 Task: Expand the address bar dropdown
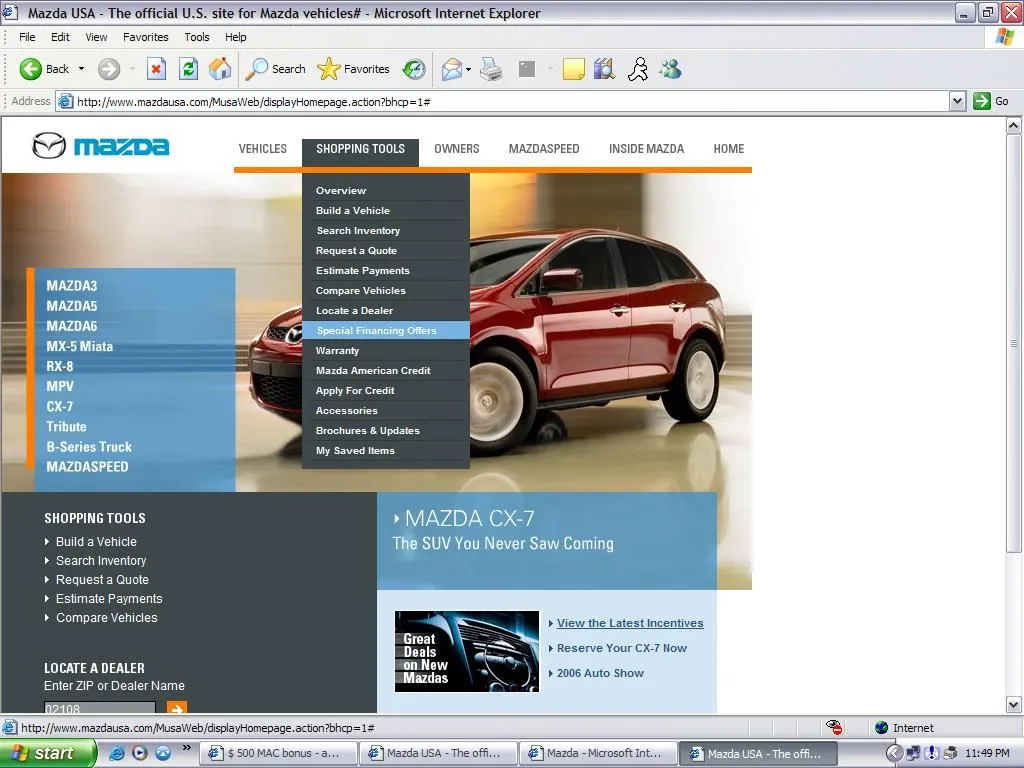[957, 101]
